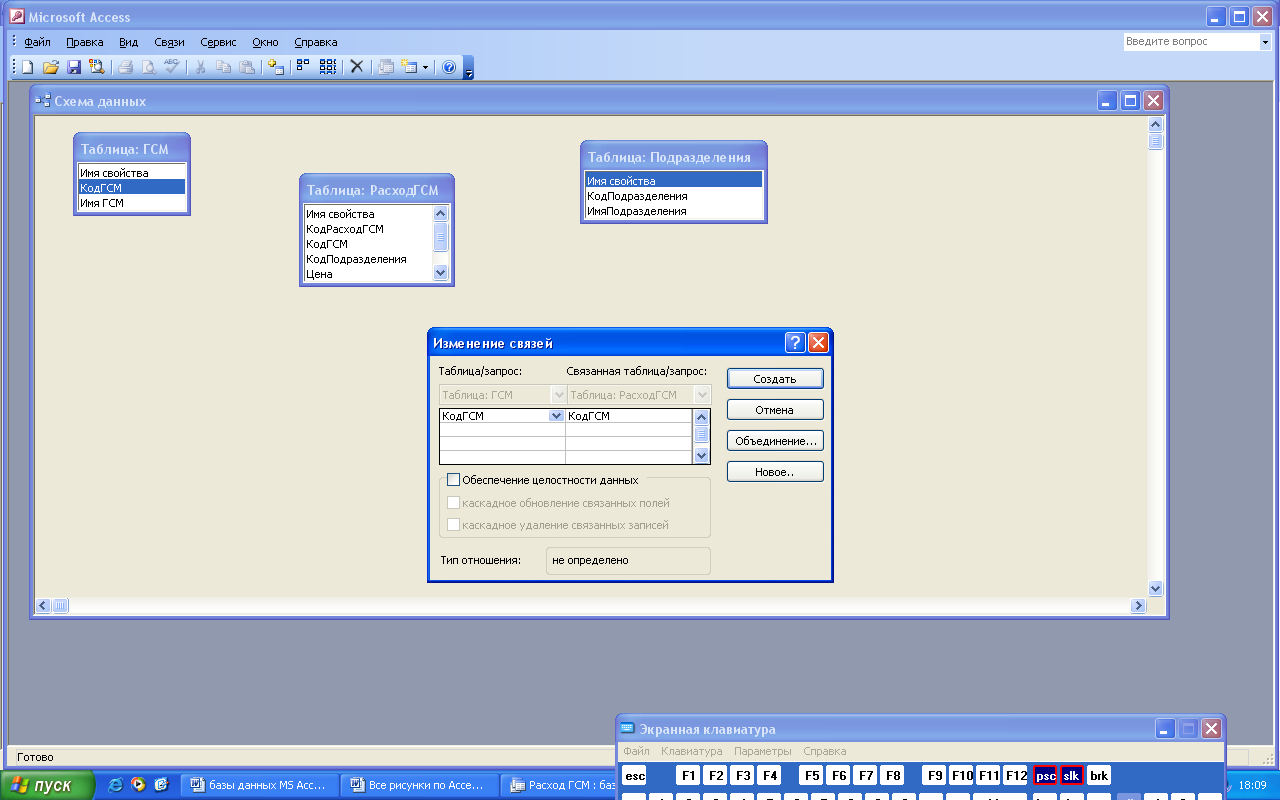
Task: Click the Создать button
Action: 775,379
